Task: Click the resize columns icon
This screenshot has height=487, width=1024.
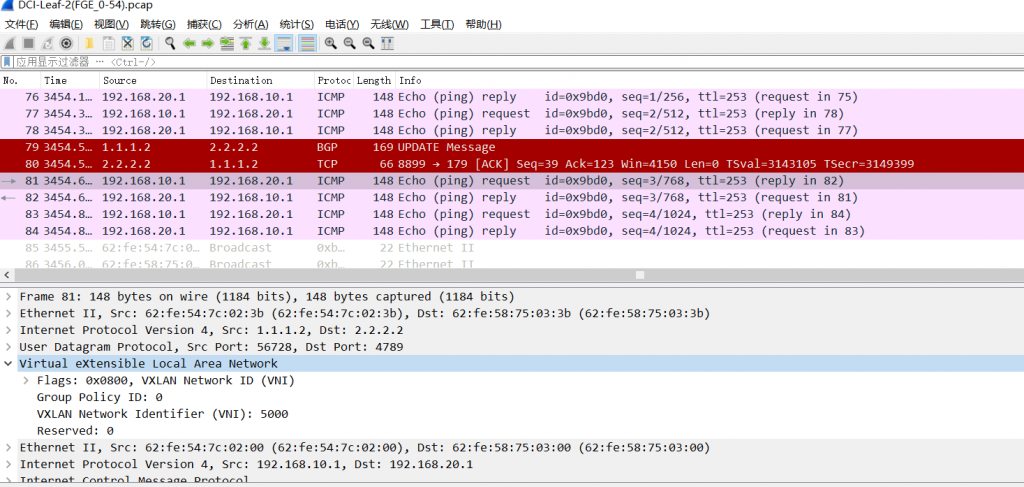Action: tap(387, 43)
